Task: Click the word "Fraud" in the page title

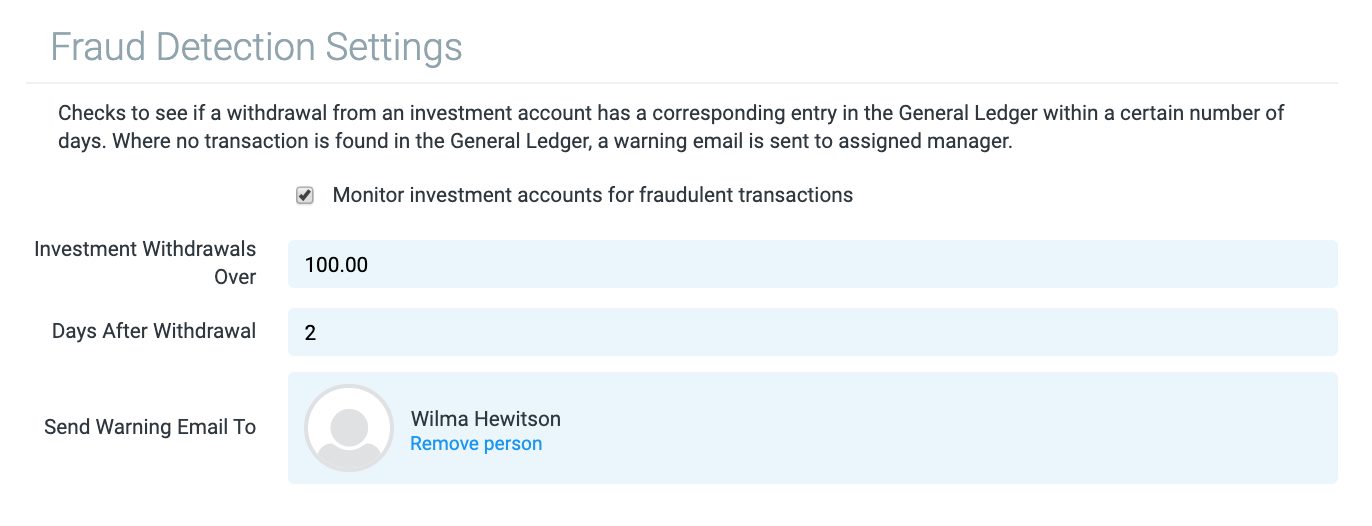Action: tap(96, 47)
